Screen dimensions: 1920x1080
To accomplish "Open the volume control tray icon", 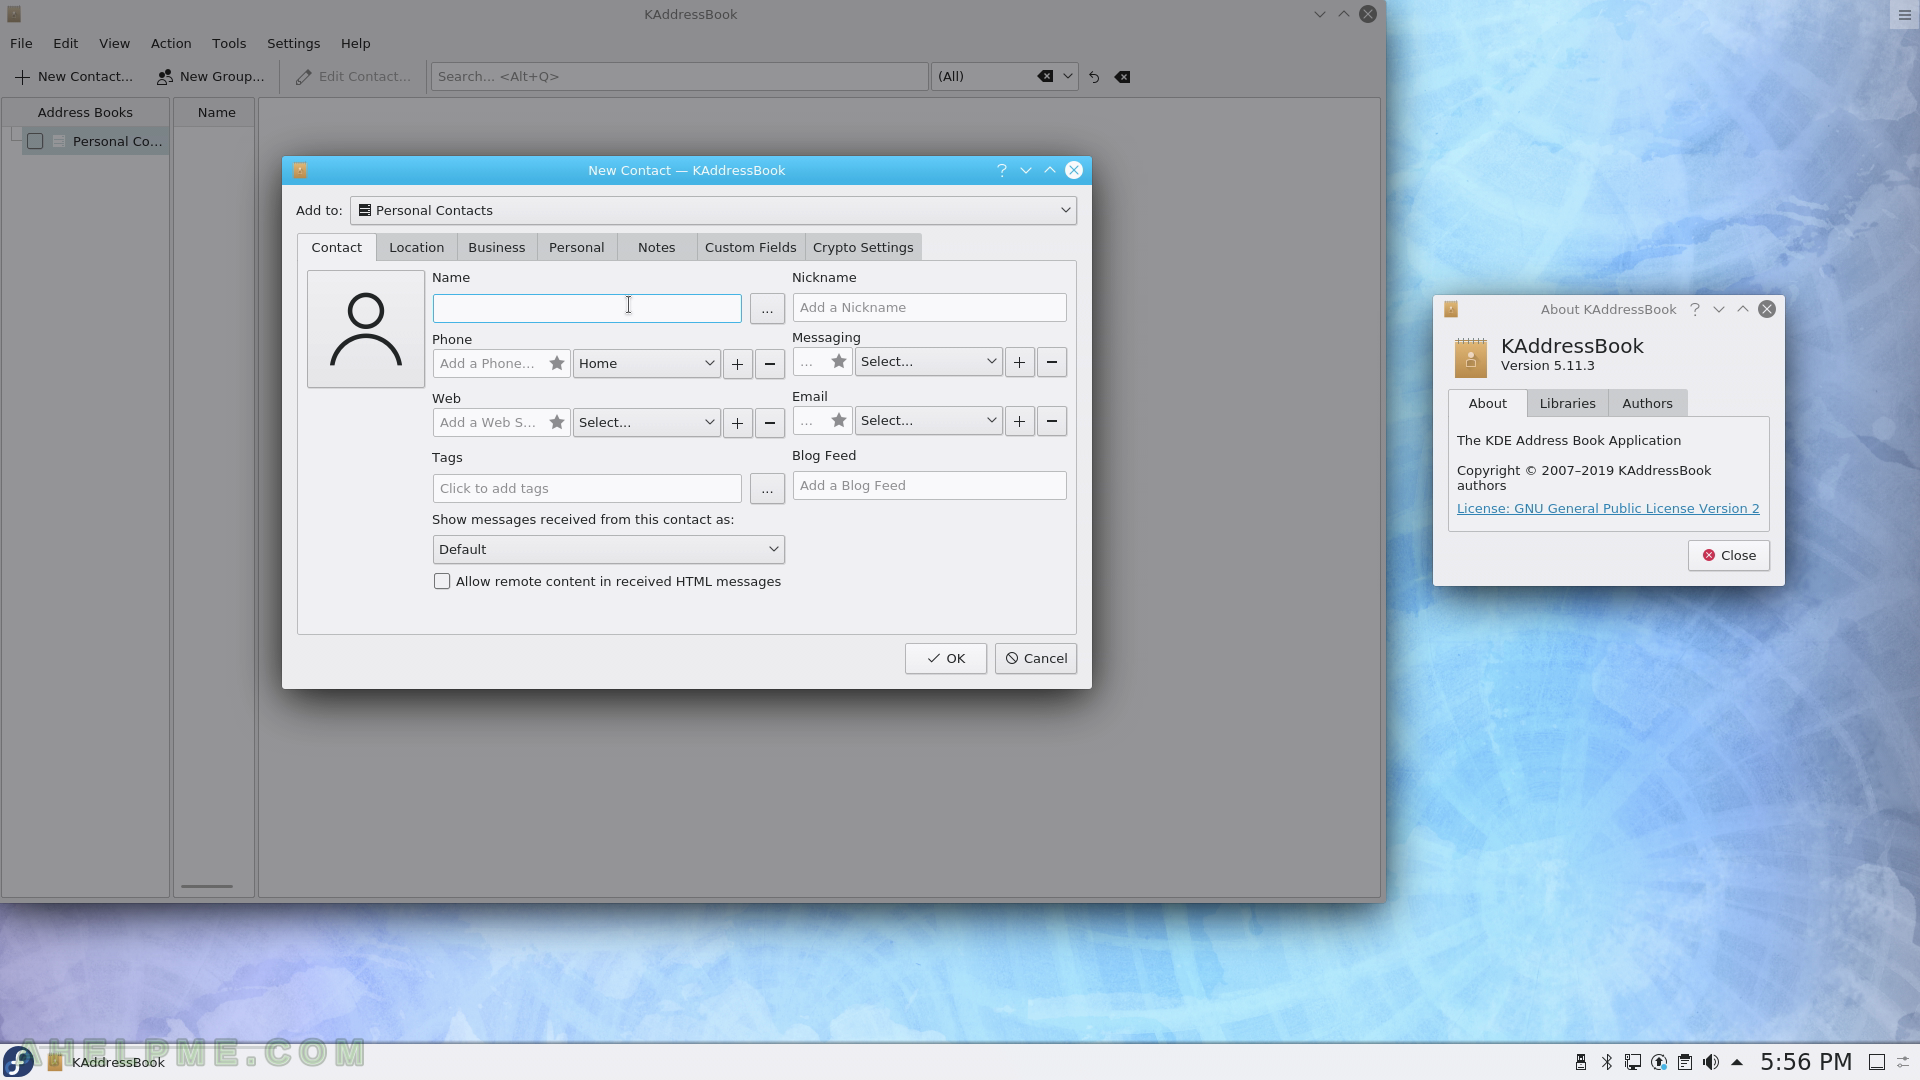I will click(1710, 1062).
